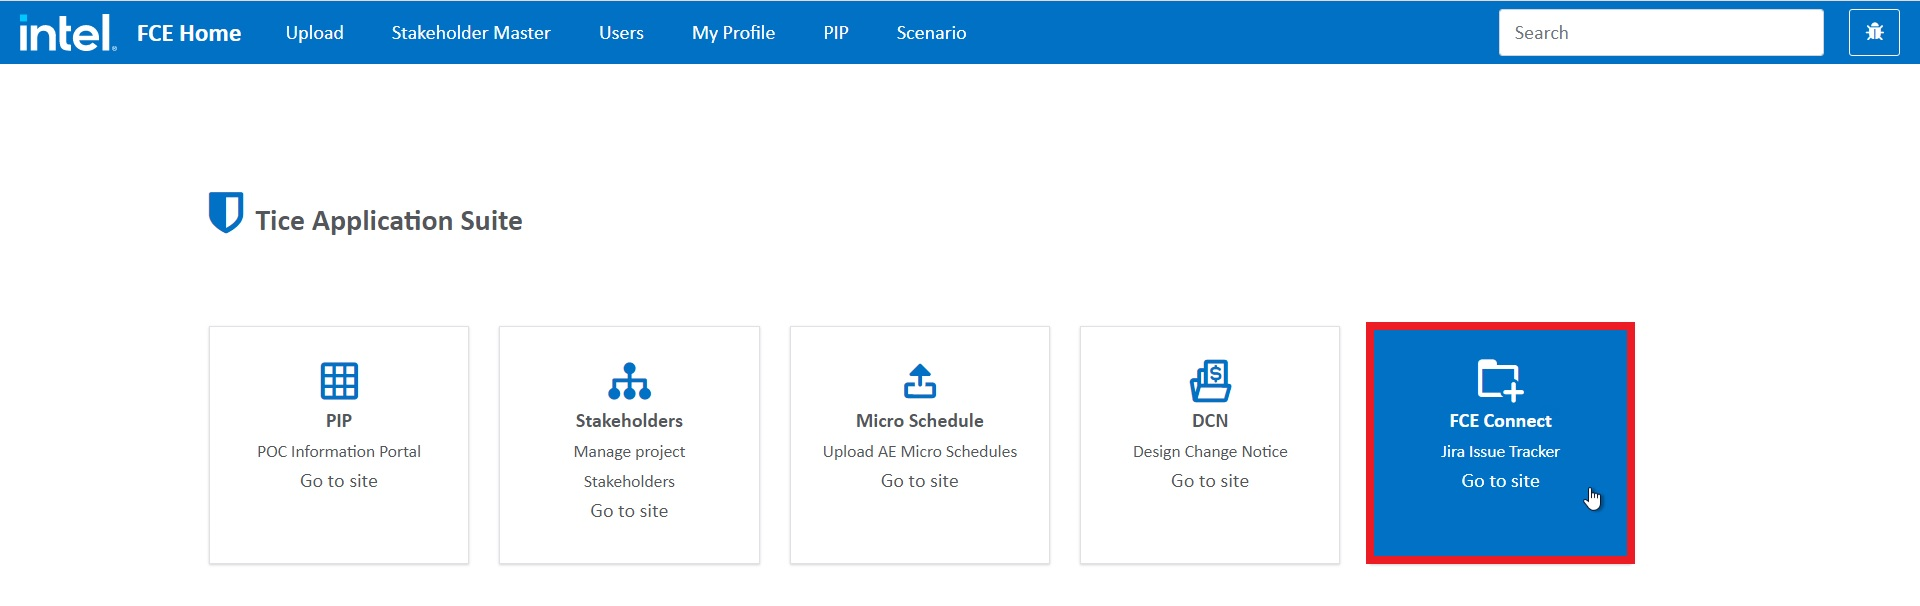Click the Intel logo in header
Image resolution: width=1920 pixels, height=606 pixels.
[67, 33]
